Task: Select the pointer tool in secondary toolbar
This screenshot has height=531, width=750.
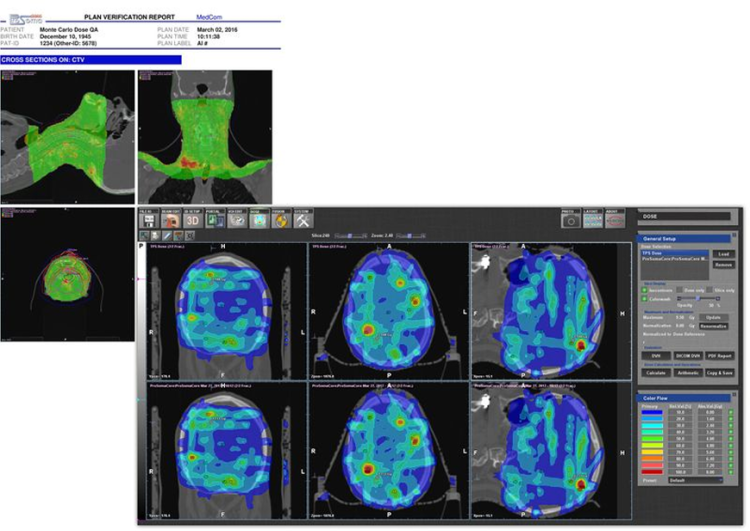Action: coord(144,235)
